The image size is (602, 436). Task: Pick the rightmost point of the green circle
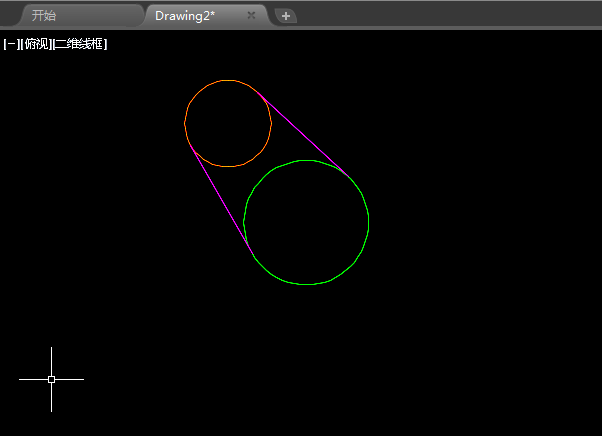click(369, 222)
